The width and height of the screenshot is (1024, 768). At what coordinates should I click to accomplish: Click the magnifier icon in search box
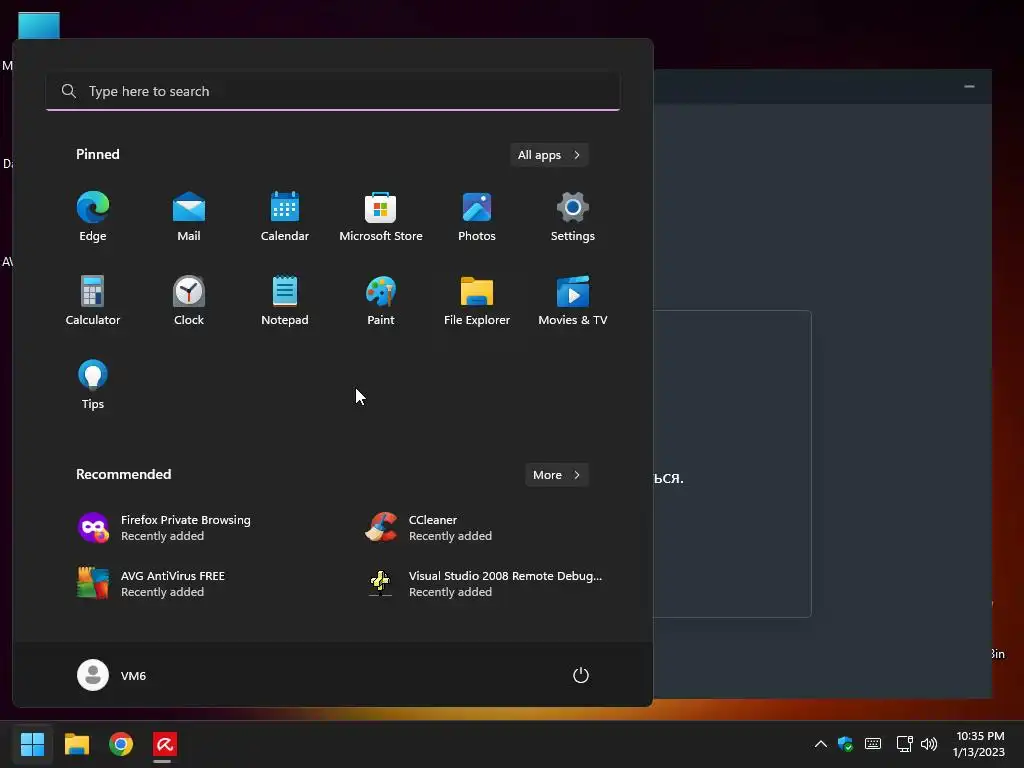[x=69, y=91]
